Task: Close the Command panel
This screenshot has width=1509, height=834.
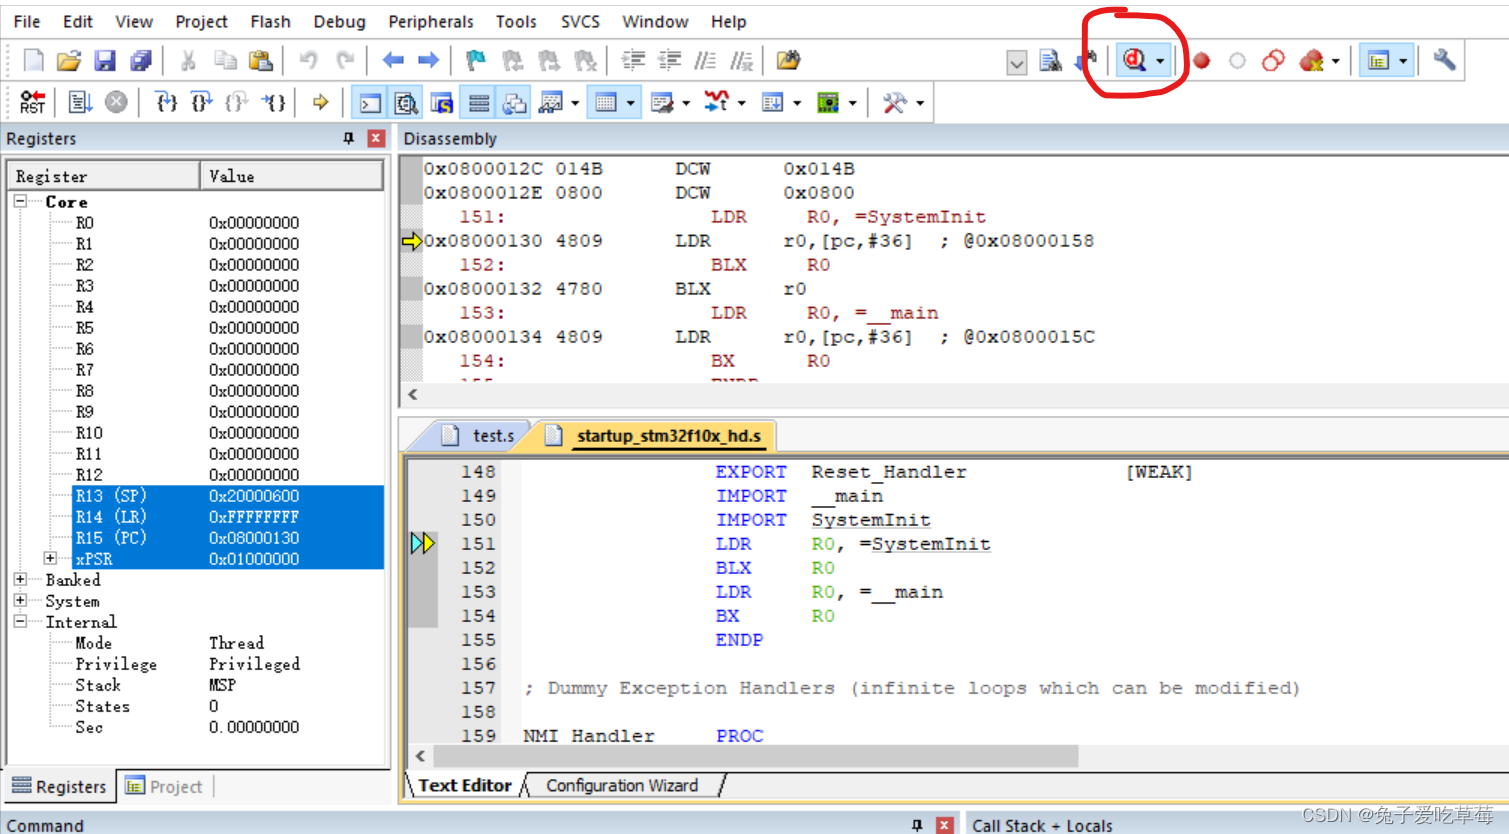Action: coord(944,825)
